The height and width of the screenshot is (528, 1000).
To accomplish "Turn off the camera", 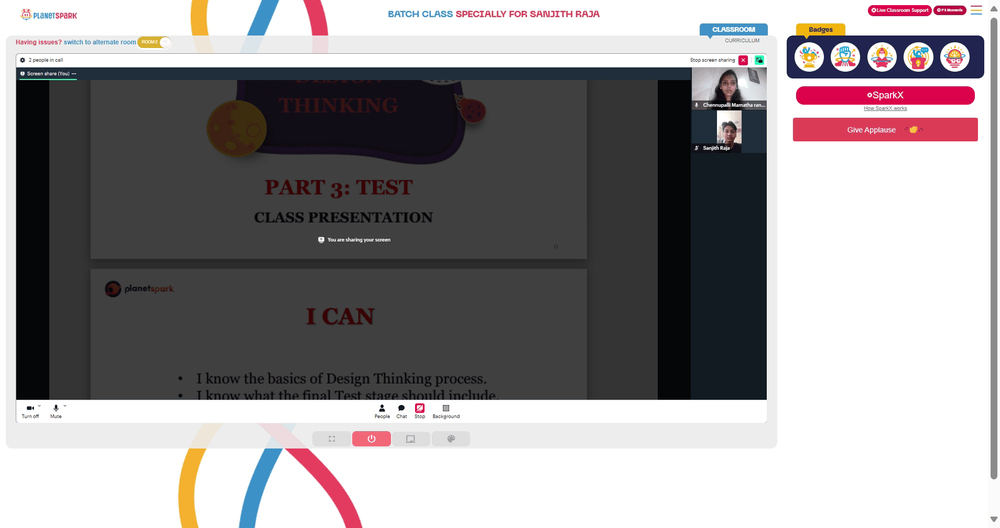I will tap(30, 411).
